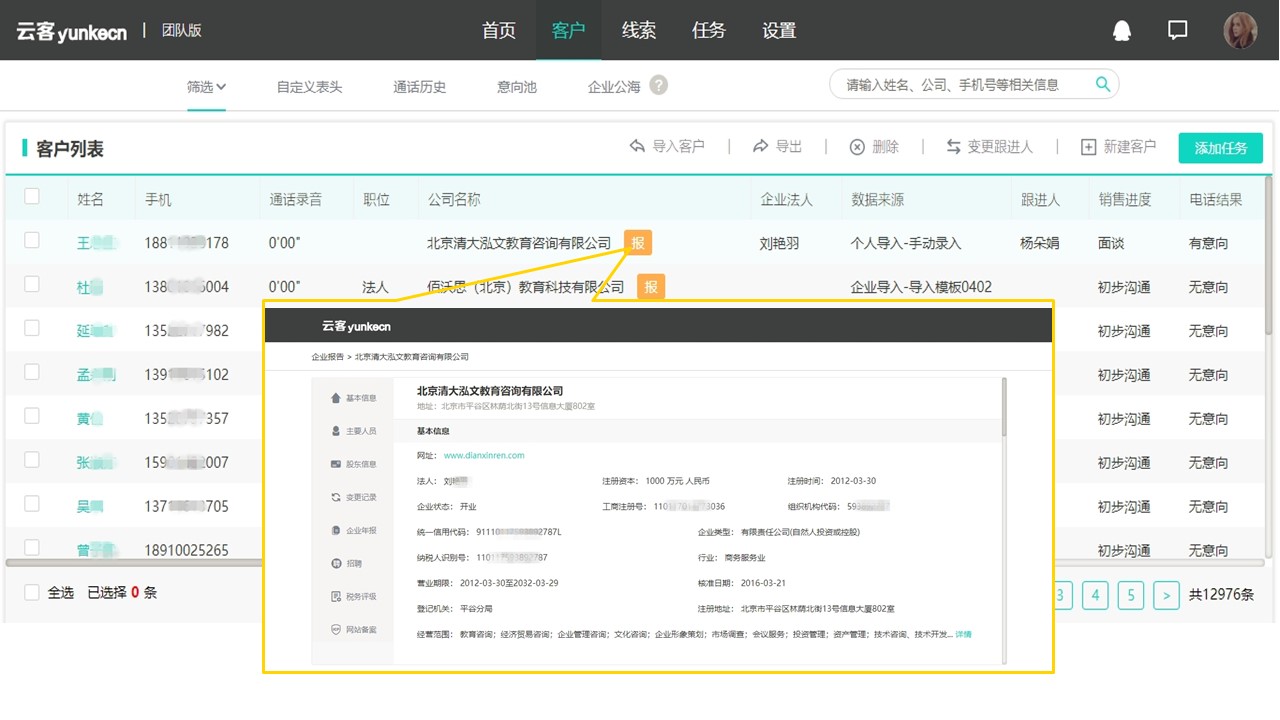1280x720 pixels.
Task: Click the search magnifier icon
Action: [x=1103, y=84]
